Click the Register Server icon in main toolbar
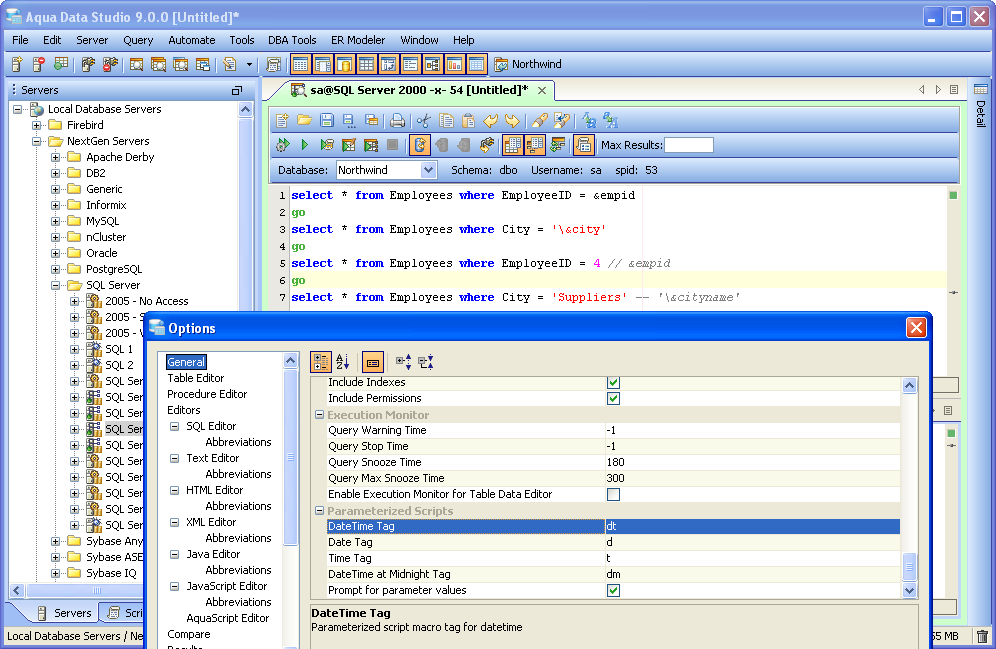This screenshot has height=649, width=996. click(17, 64)
